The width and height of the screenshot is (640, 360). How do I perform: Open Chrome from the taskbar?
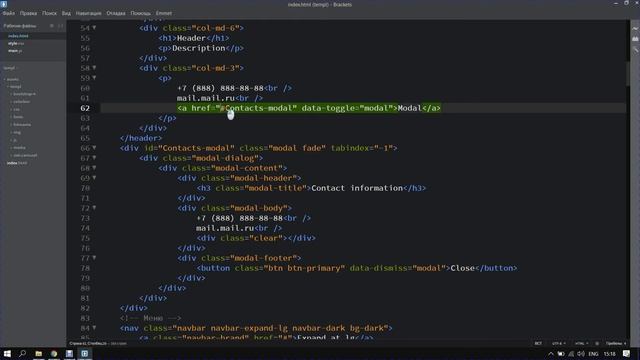point(54,353)
